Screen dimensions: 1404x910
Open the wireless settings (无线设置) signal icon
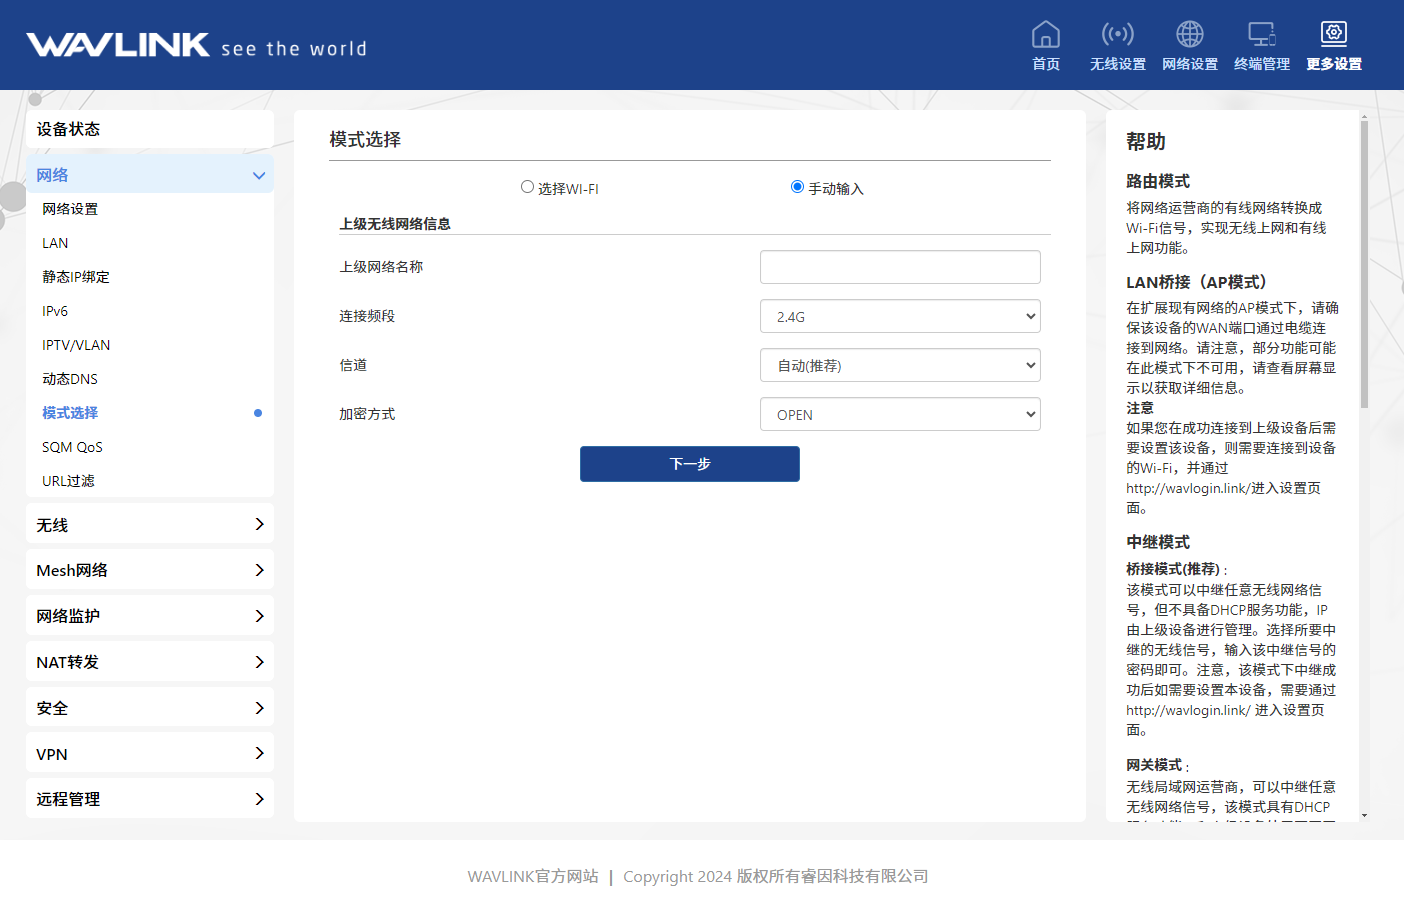(x=1117, y=35)
